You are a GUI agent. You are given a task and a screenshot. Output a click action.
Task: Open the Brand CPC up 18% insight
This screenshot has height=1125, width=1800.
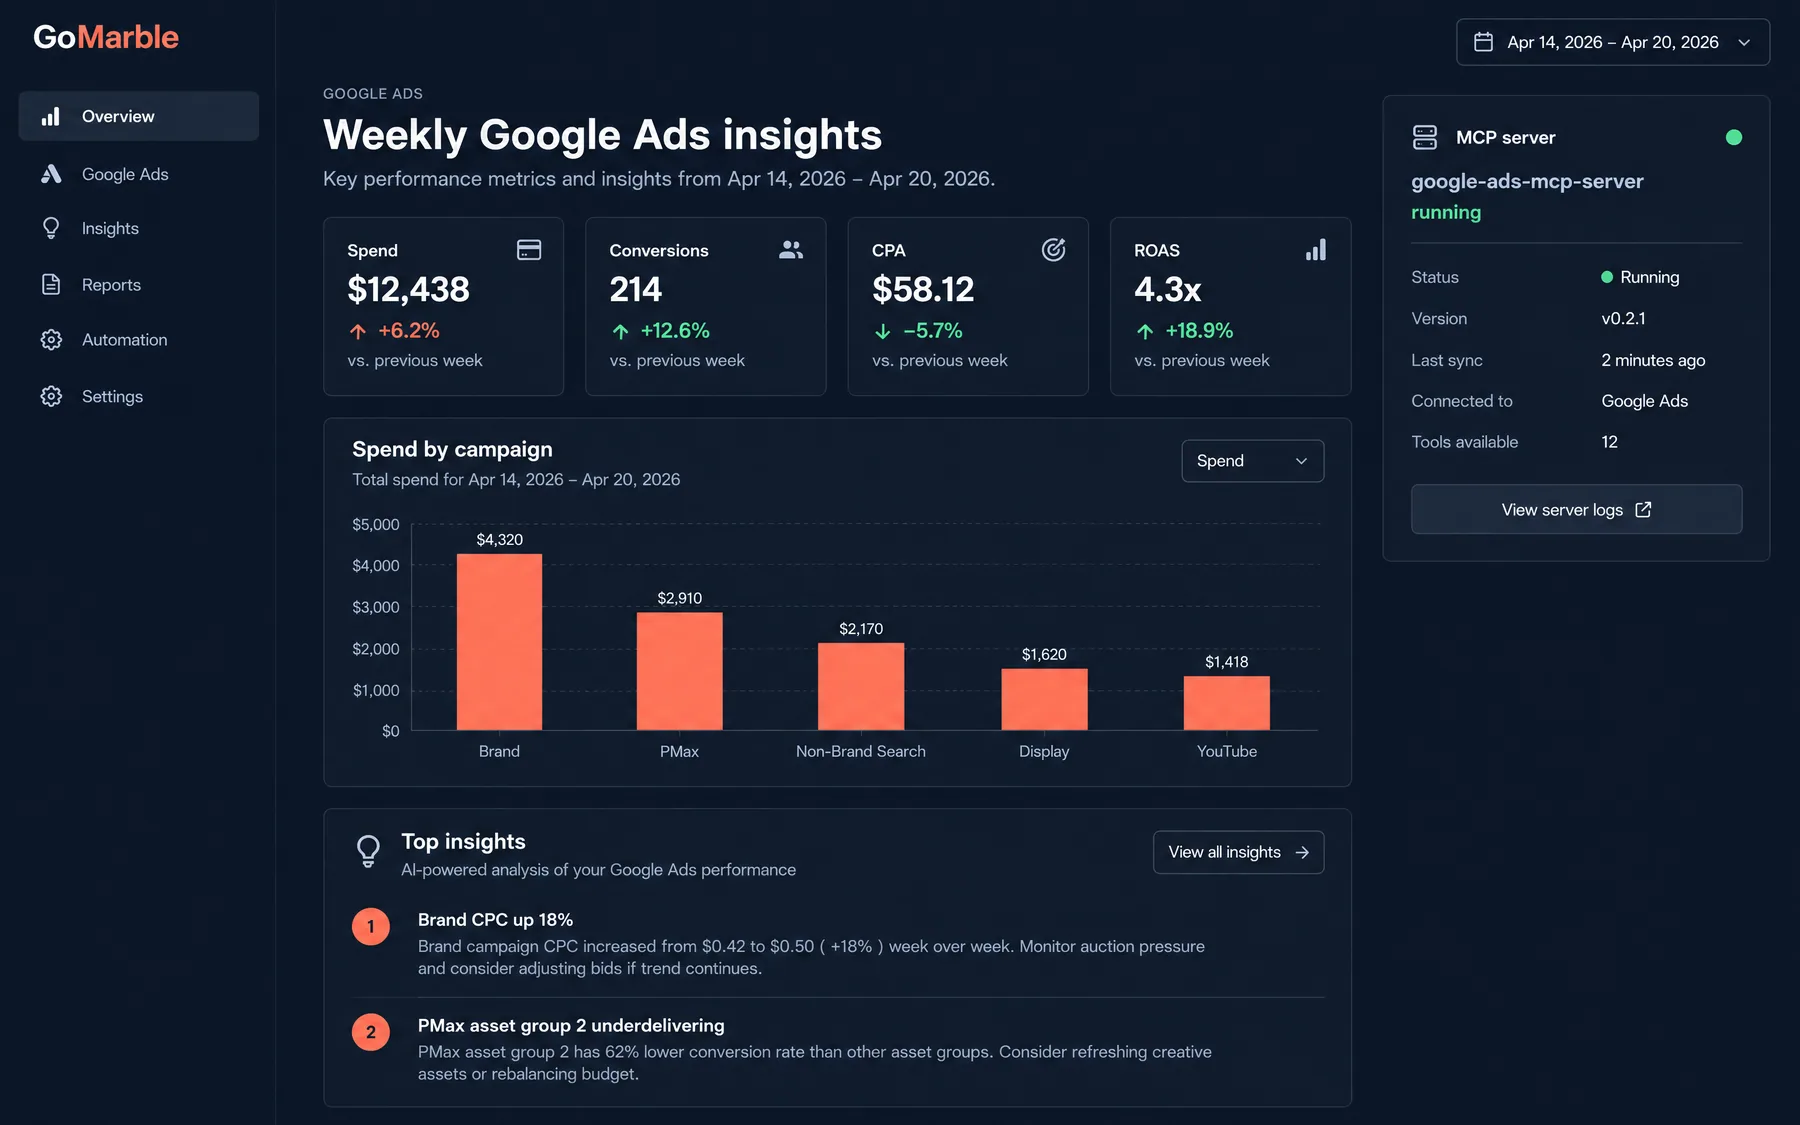tap(495, 920)
